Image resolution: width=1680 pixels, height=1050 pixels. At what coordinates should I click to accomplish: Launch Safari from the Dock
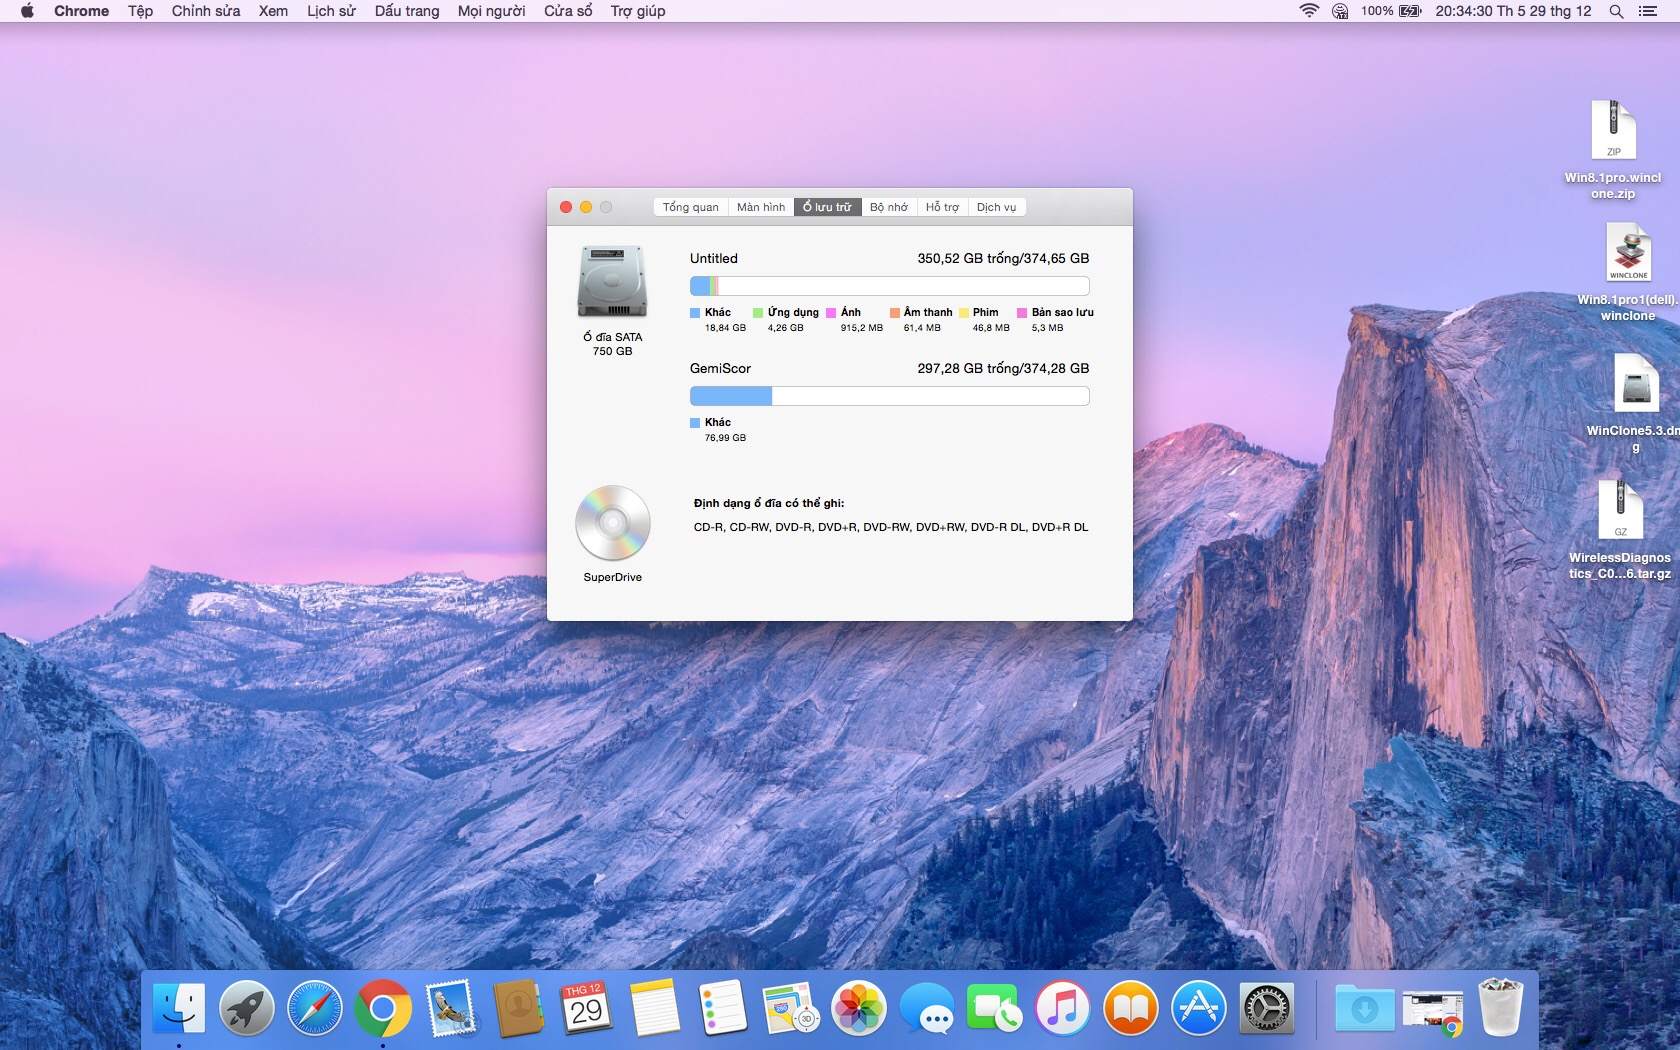pos(314,1008)
